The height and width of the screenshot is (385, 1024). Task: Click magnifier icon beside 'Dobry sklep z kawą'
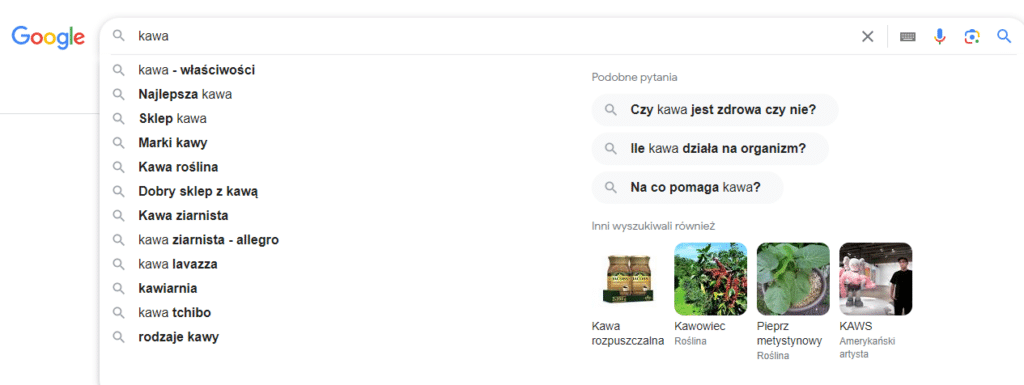118,191
